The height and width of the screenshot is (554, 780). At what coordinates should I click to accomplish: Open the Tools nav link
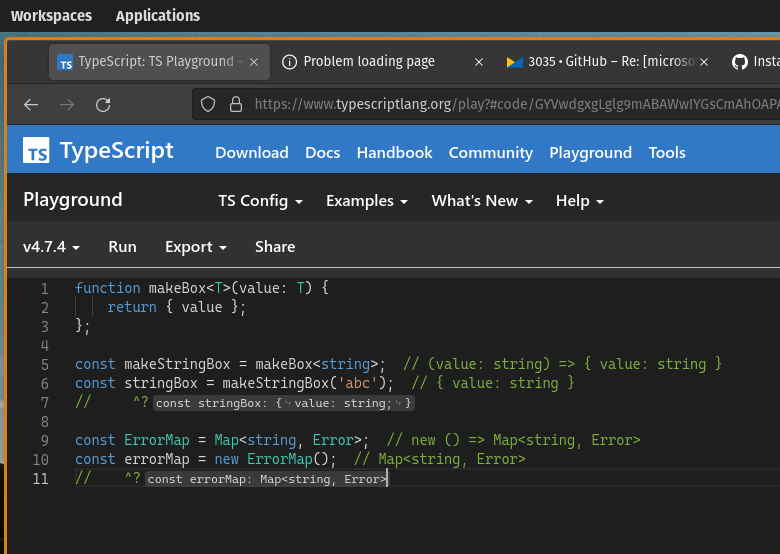(x=667, y=153)
